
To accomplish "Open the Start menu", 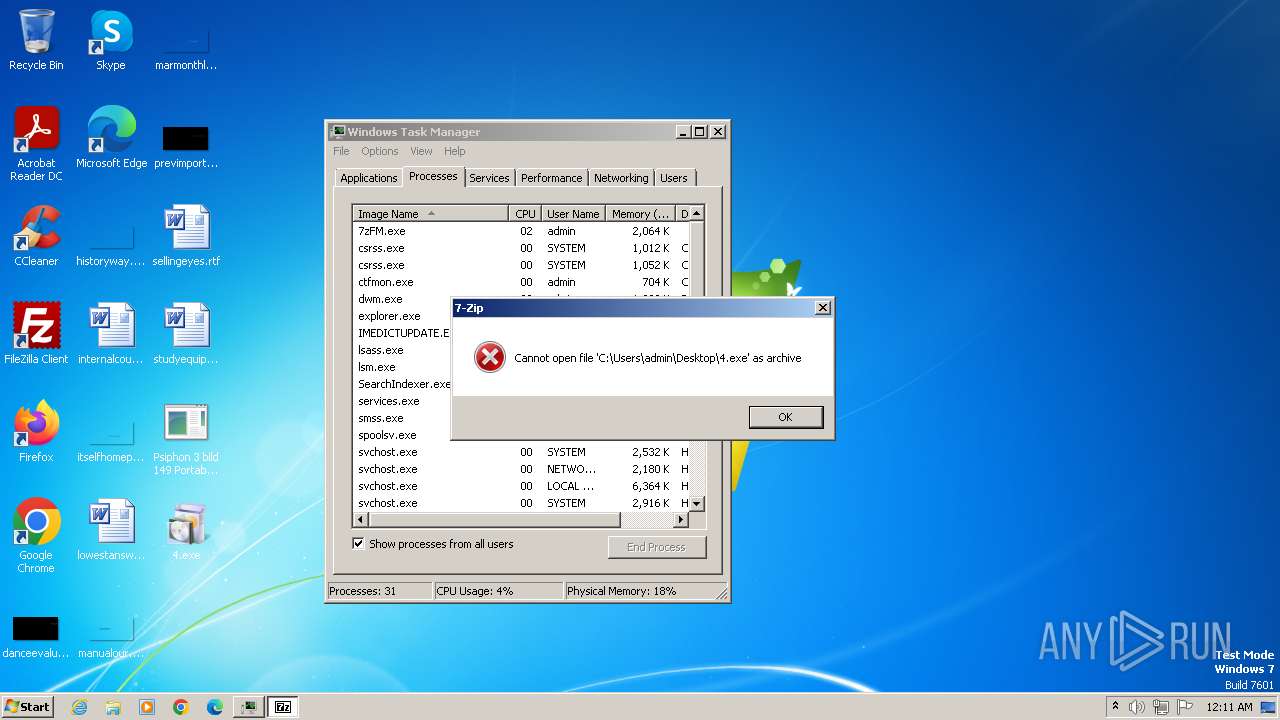I will (x=28, y=707).
